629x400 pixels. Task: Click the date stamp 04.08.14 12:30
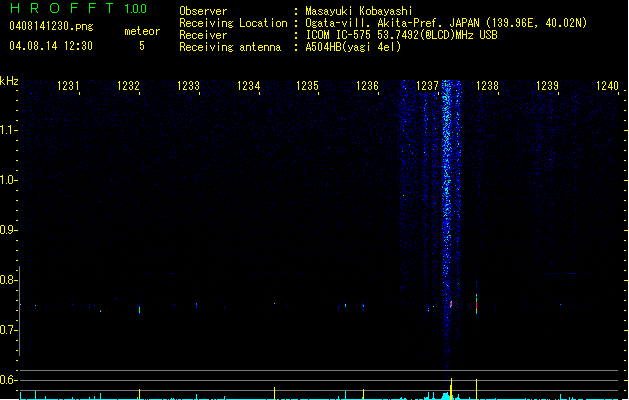51,46
